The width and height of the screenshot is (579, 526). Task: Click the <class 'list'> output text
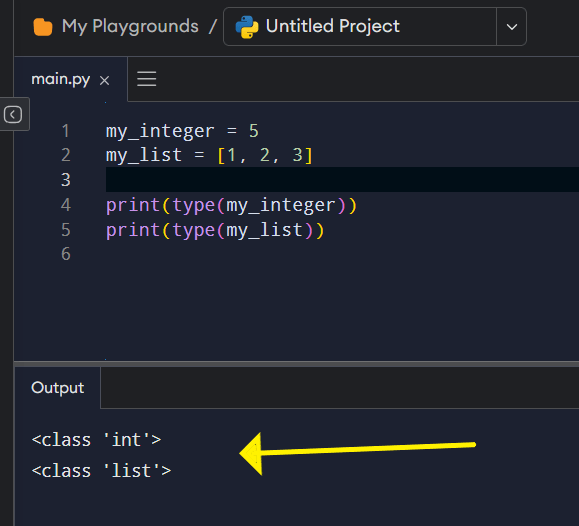click(x=102, y=471)
